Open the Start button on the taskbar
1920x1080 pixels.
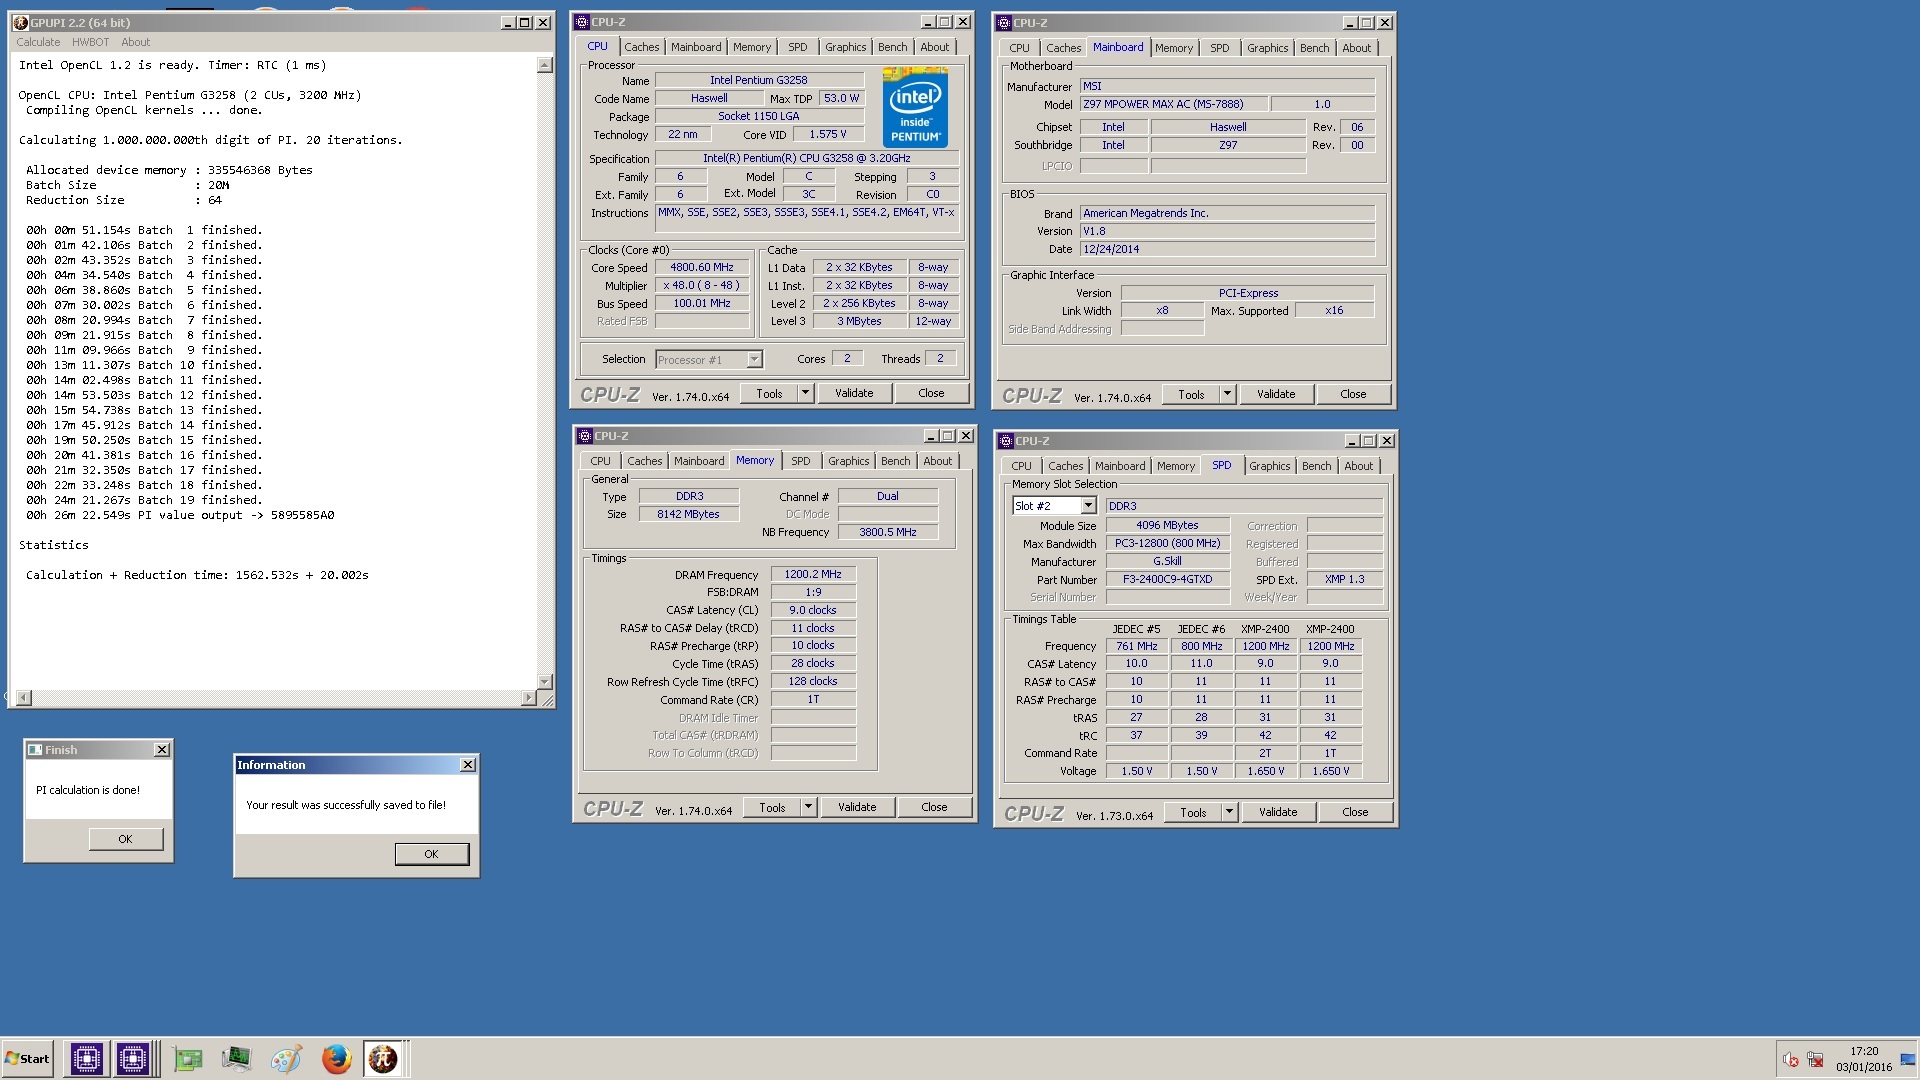[x=27, y=1058]
